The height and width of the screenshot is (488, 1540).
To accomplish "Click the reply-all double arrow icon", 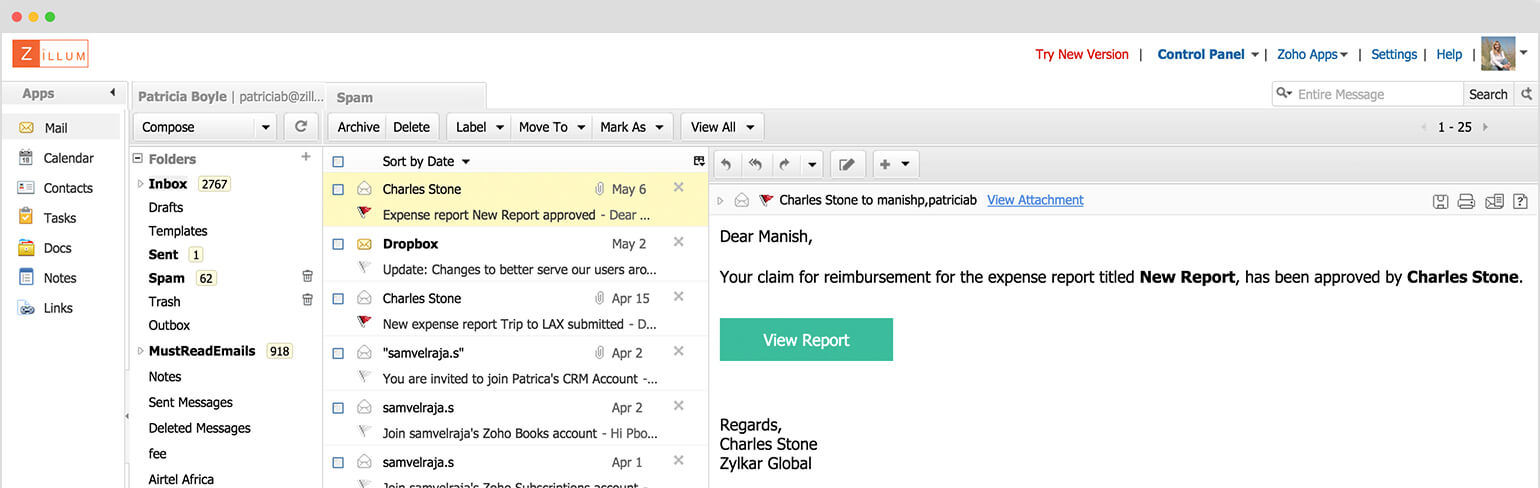I will pyautogui.click(x=755, y=164).
